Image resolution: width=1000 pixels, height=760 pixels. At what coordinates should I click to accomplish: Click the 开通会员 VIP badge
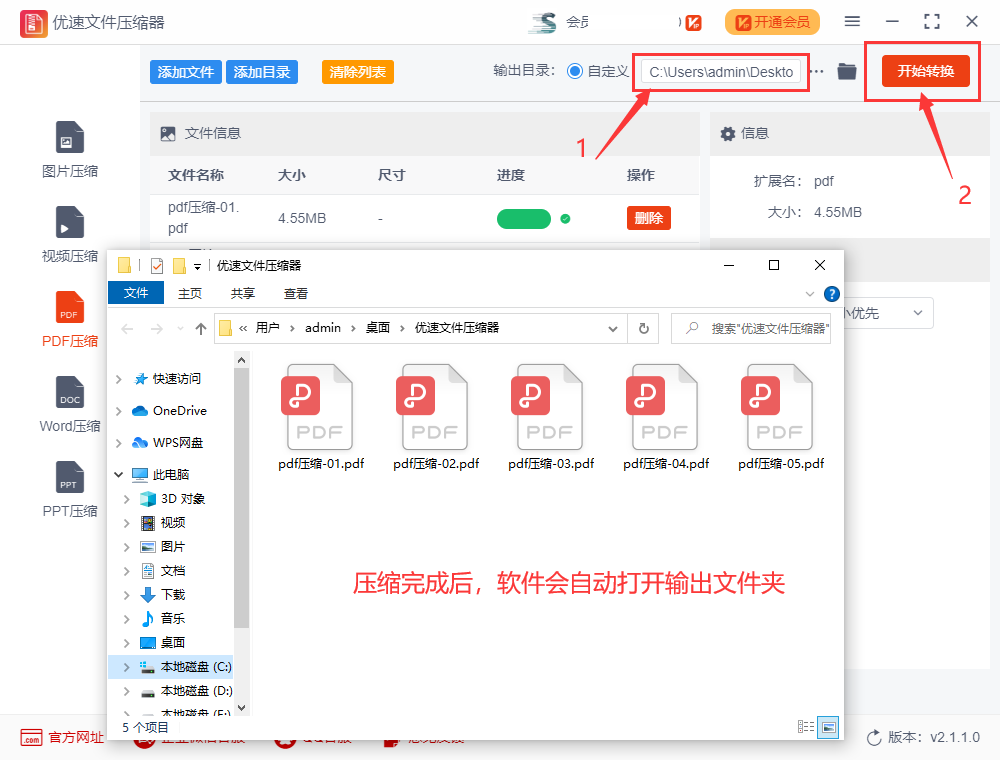[772, 21]
